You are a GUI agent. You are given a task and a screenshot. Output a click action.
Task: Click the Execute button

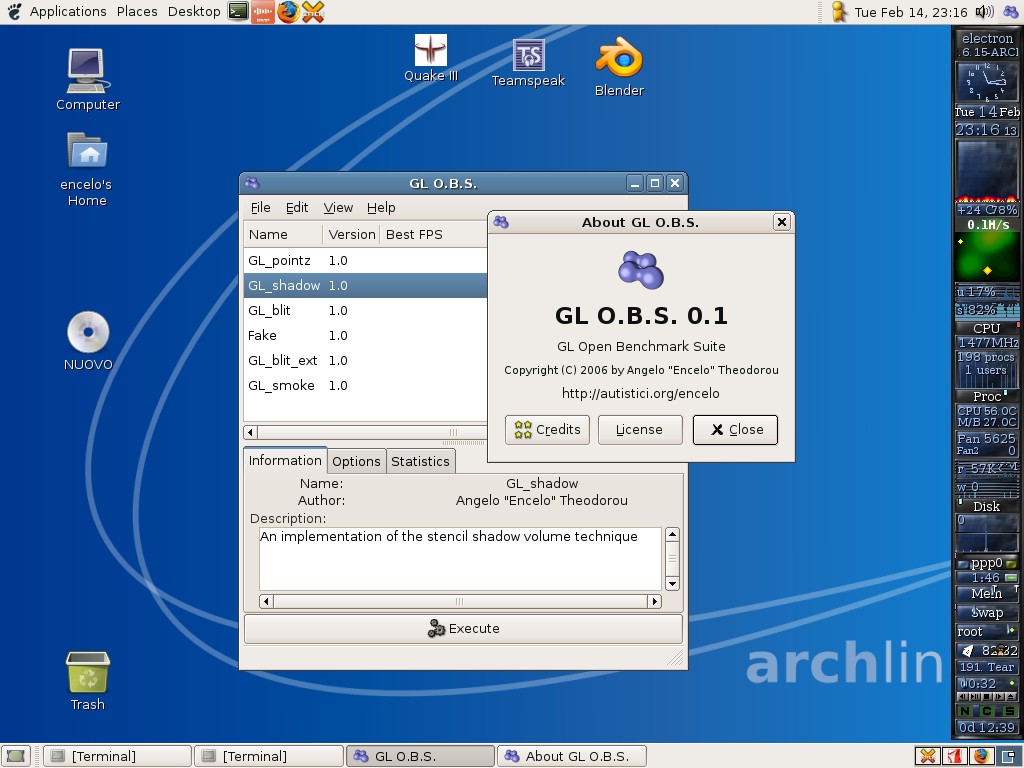(x=463, y=629)
